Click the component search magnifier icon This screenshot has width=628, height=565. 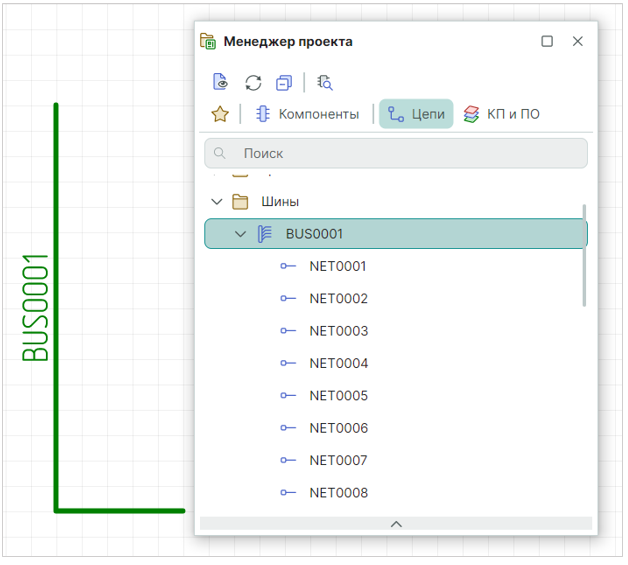click(x=325, y=82)
